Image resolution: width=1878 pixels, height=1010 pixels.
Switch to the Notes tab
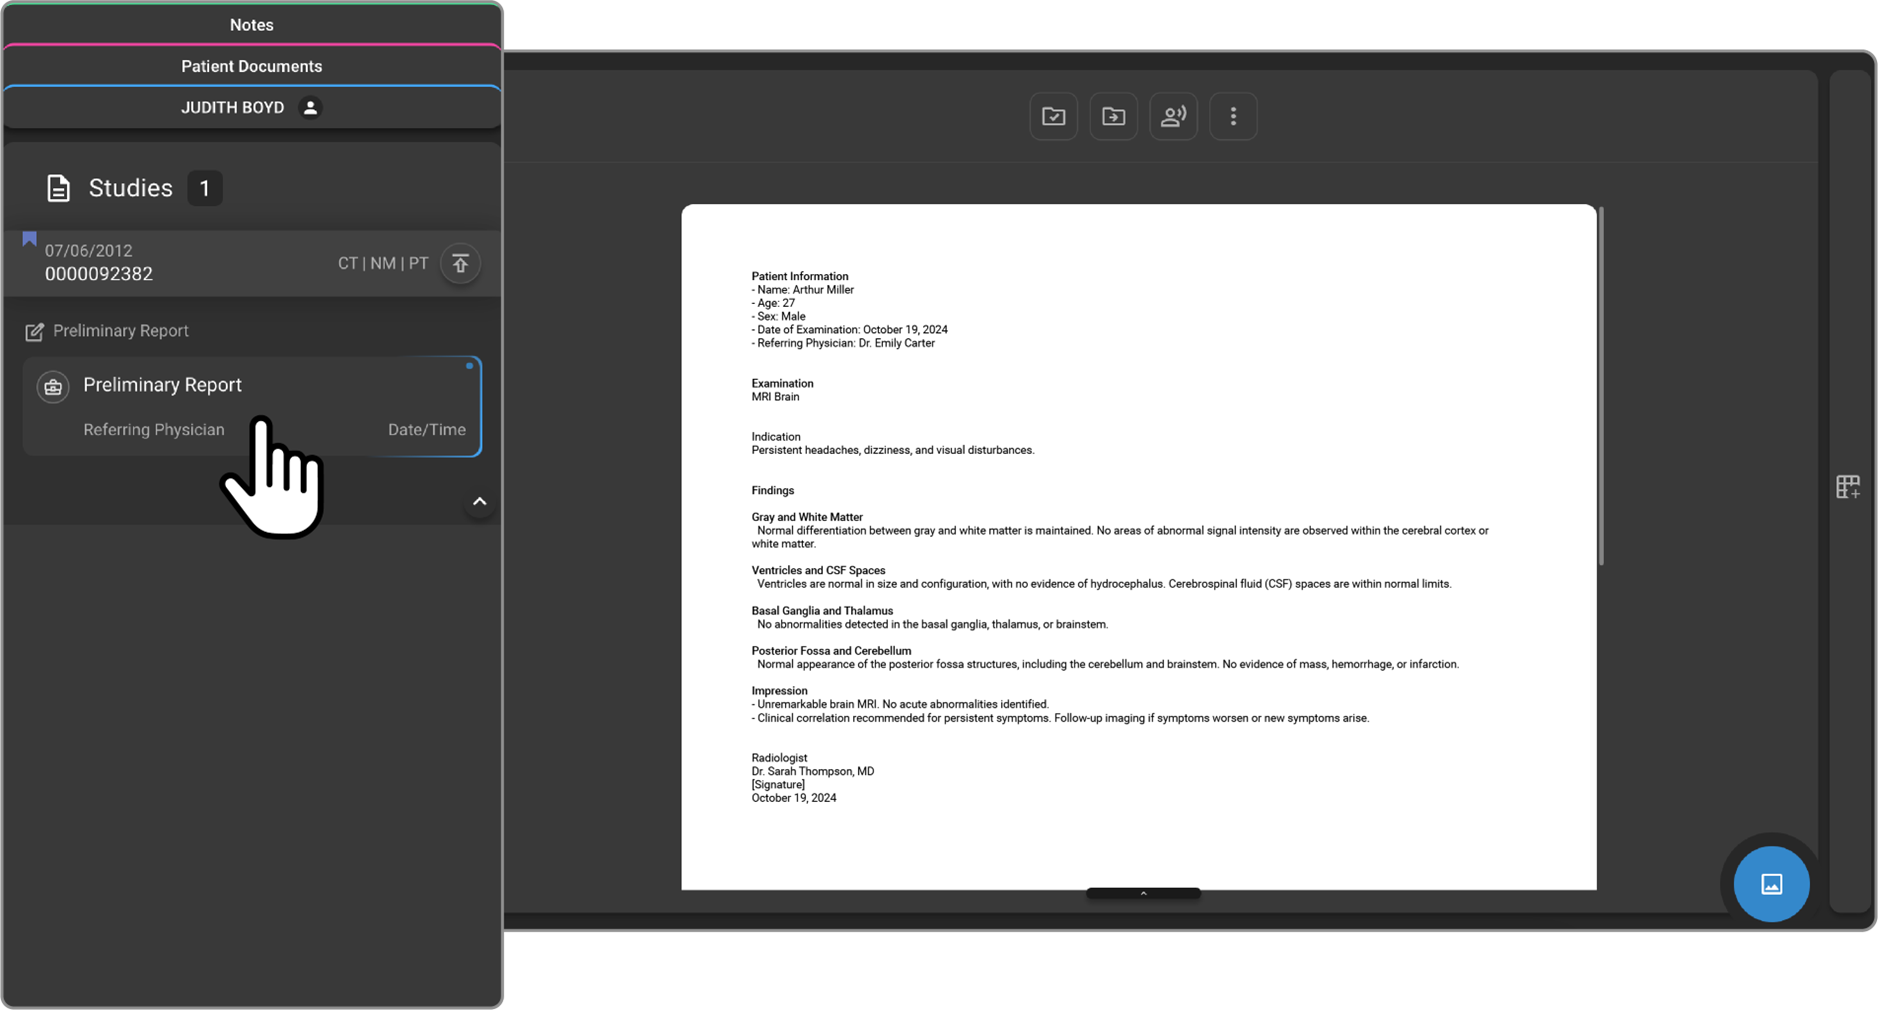252,25
